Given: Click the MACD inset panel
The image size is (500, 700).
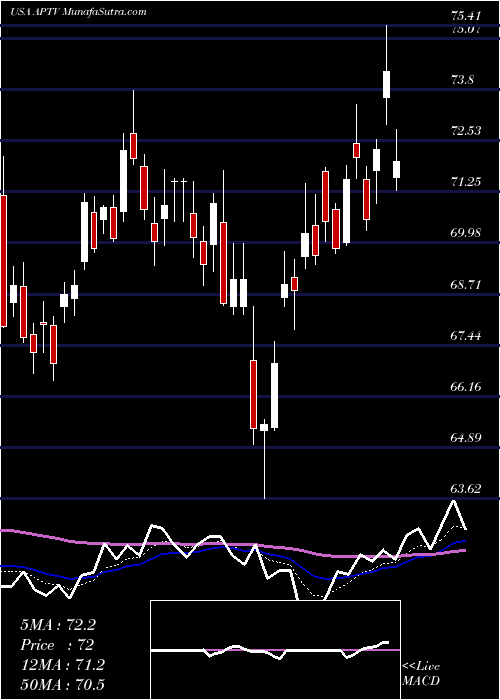Looking at the screenshot, I should [275, 650].
